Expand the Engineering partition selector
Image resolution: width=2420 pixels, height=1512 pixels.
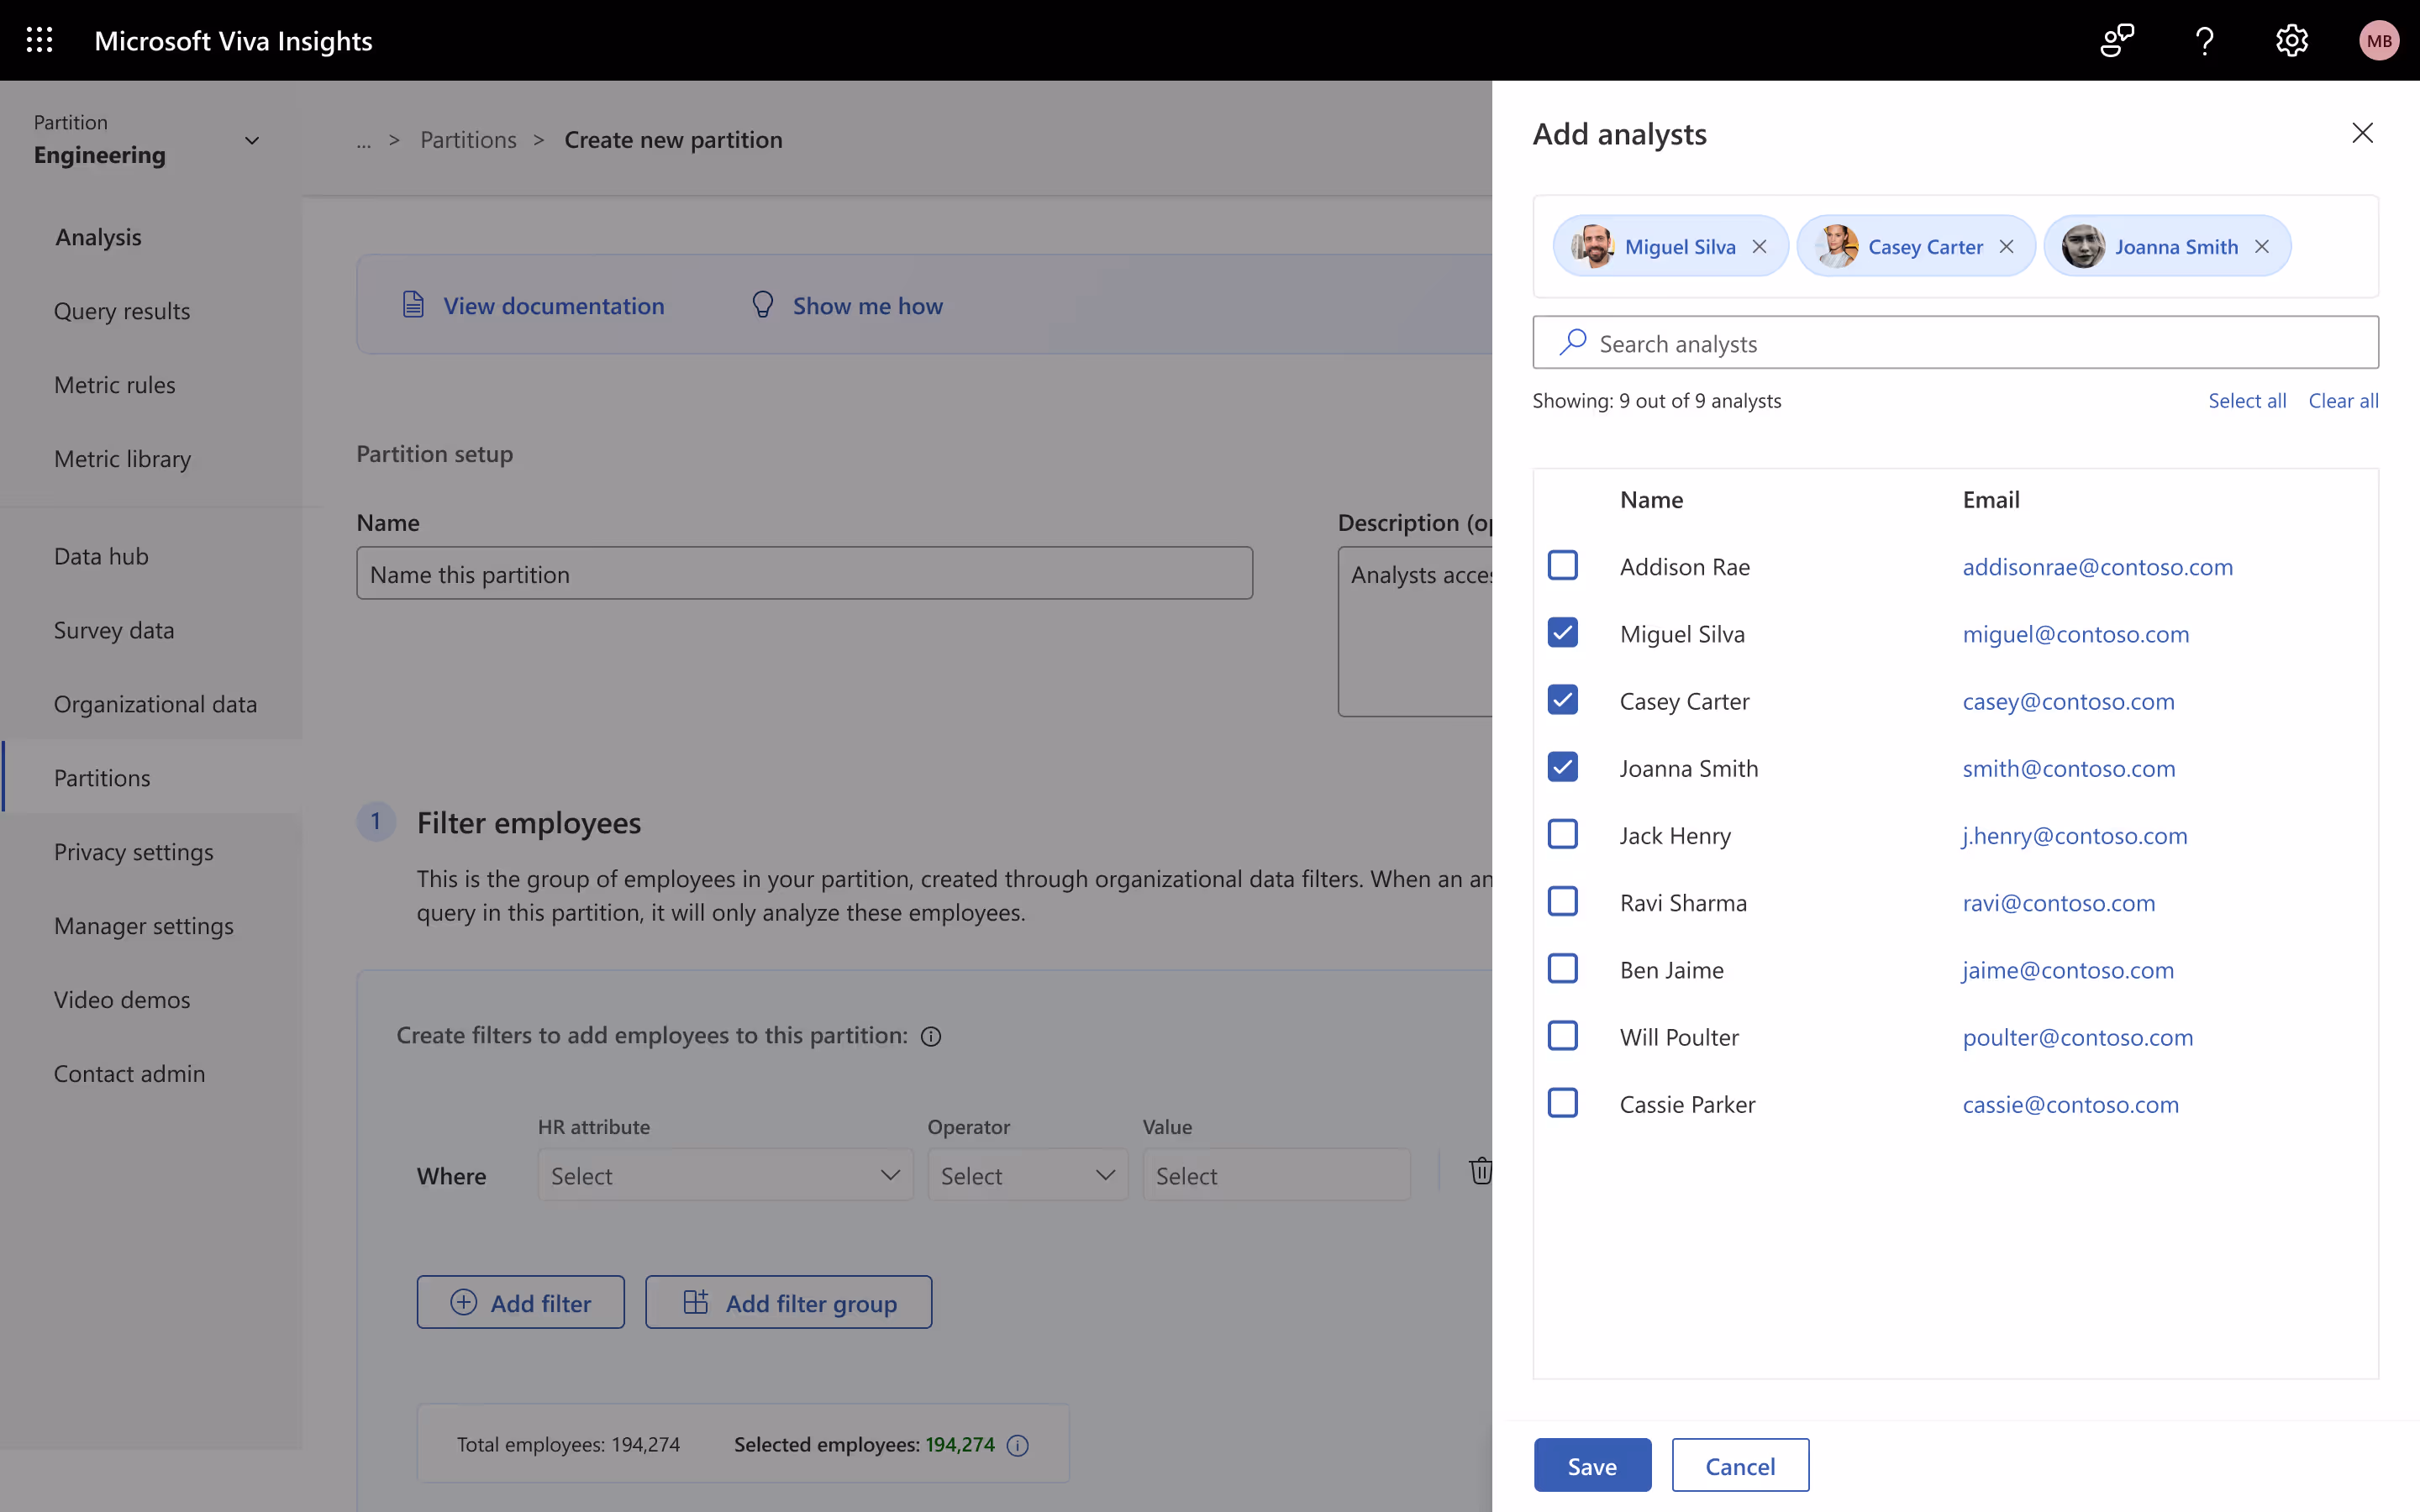[252, 140]
